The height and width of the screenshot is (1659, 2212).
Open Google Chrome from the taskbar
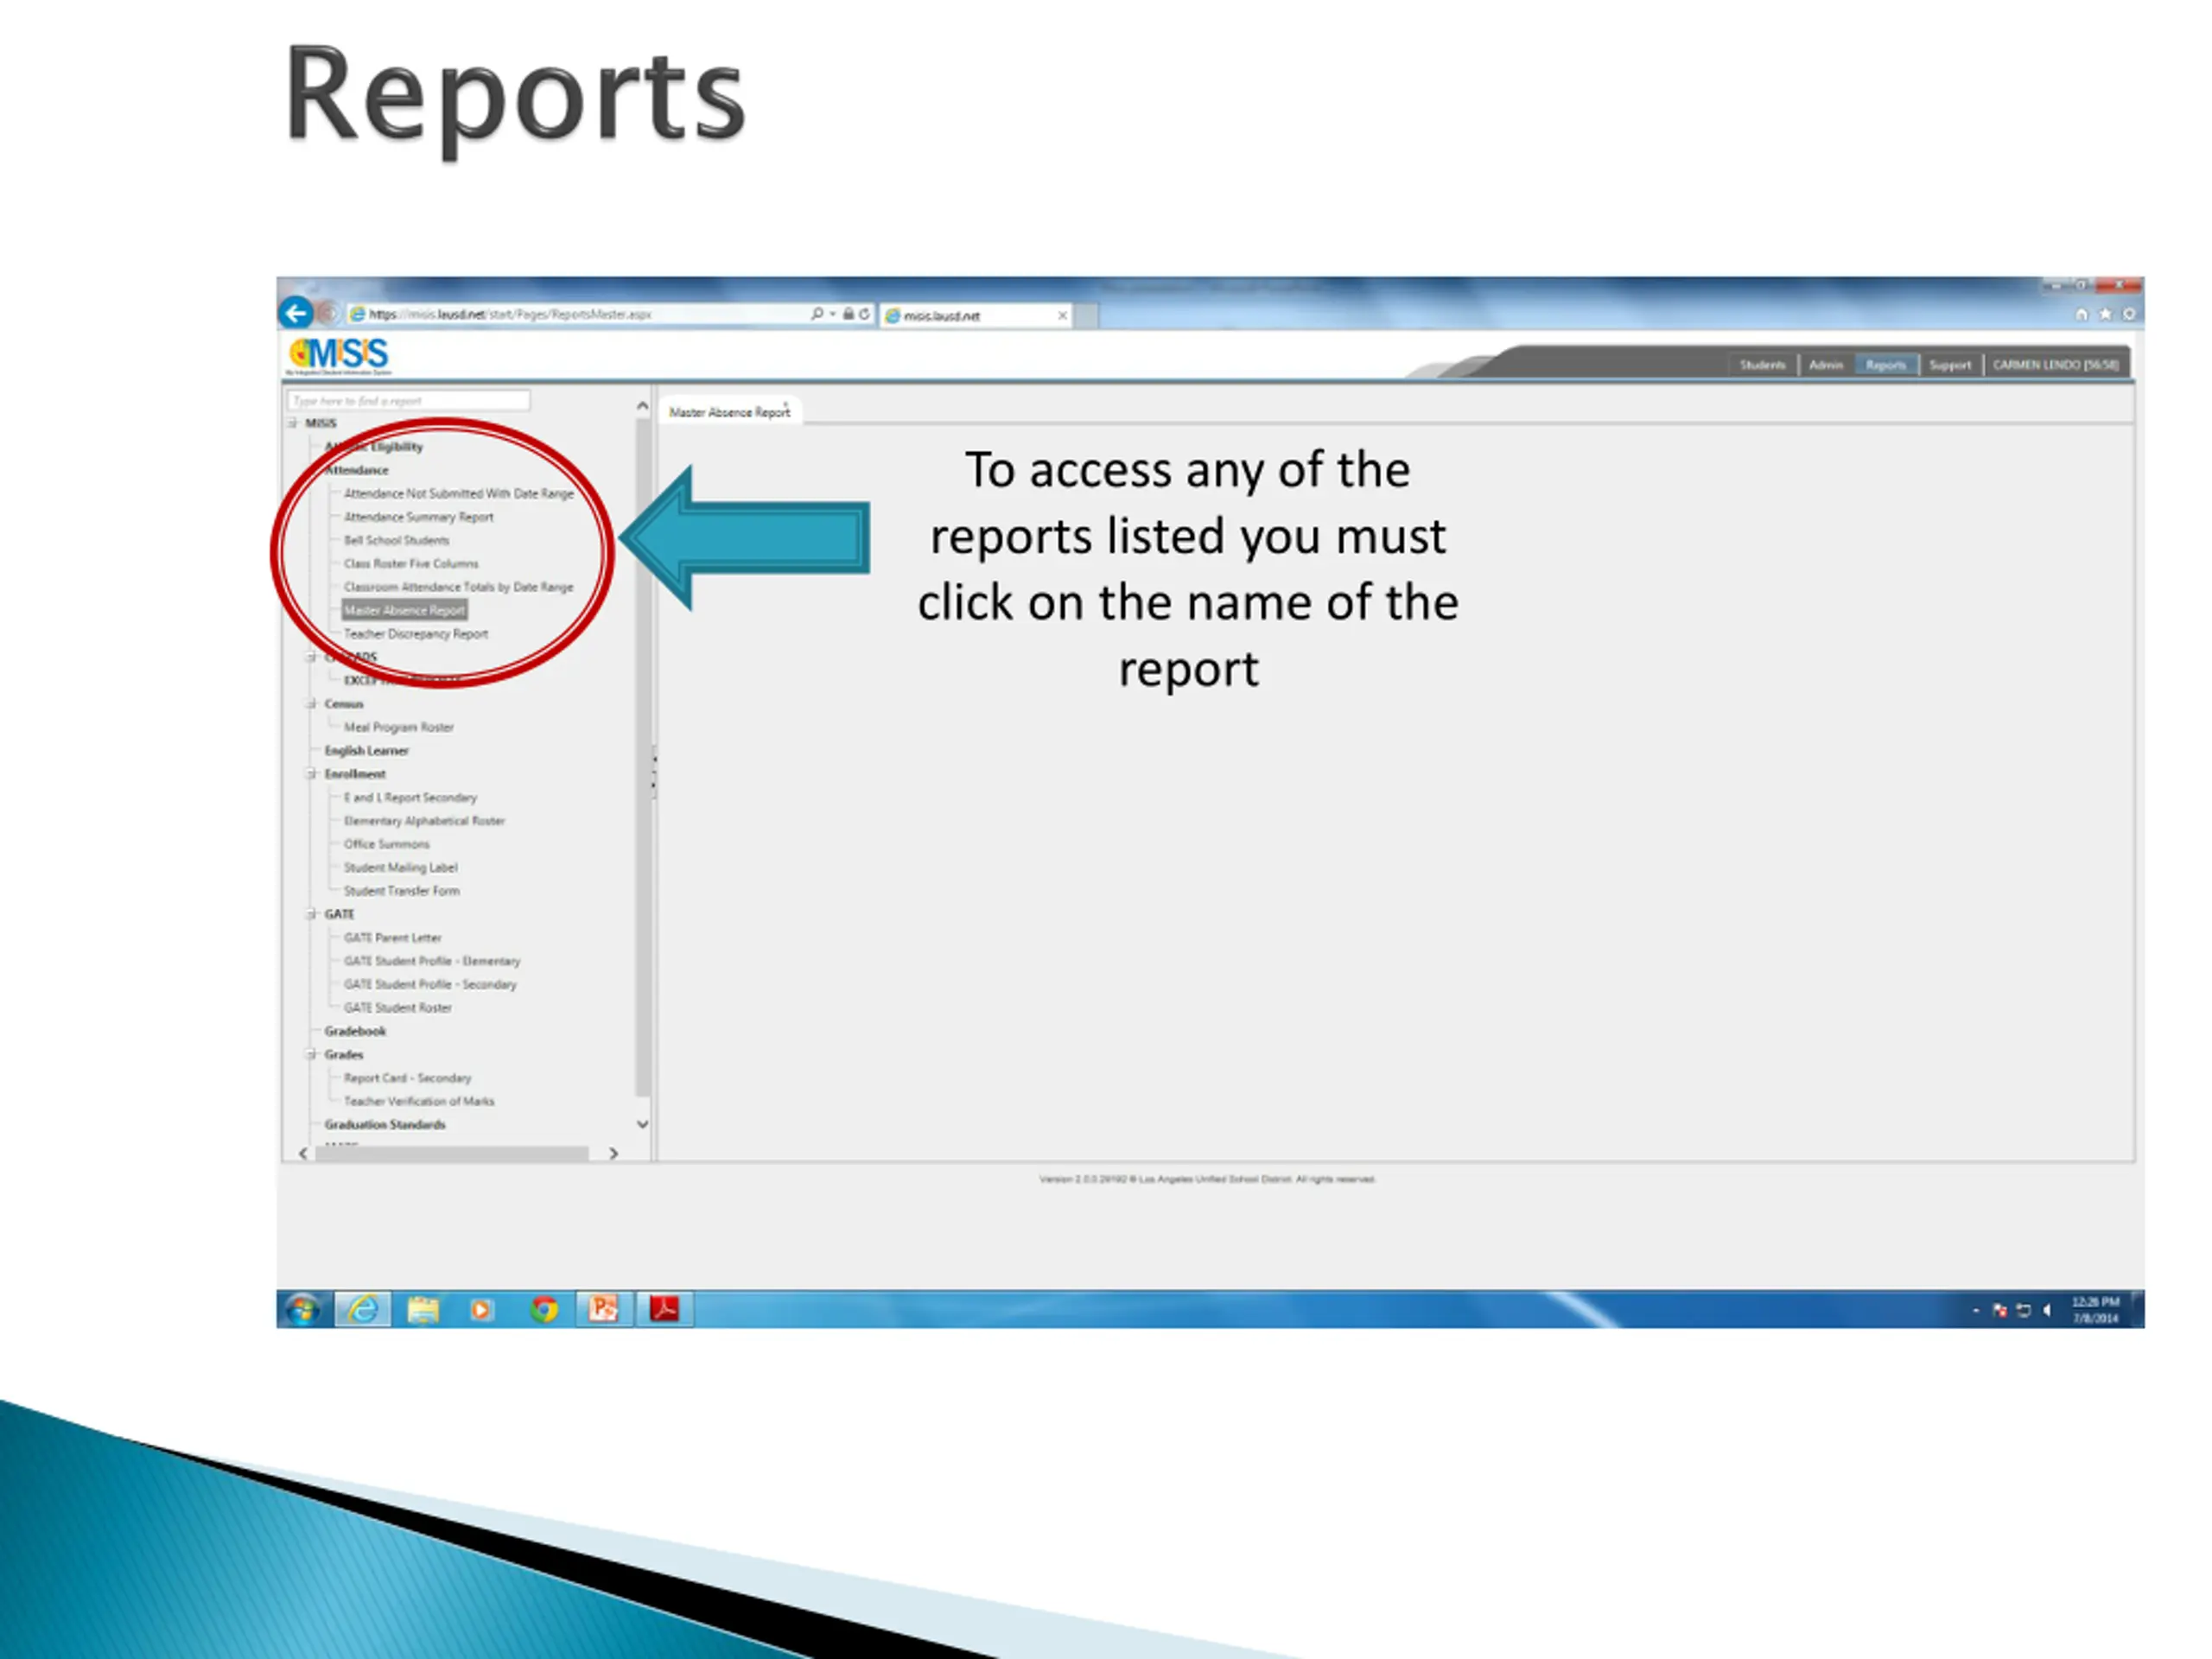point(544,1309)
